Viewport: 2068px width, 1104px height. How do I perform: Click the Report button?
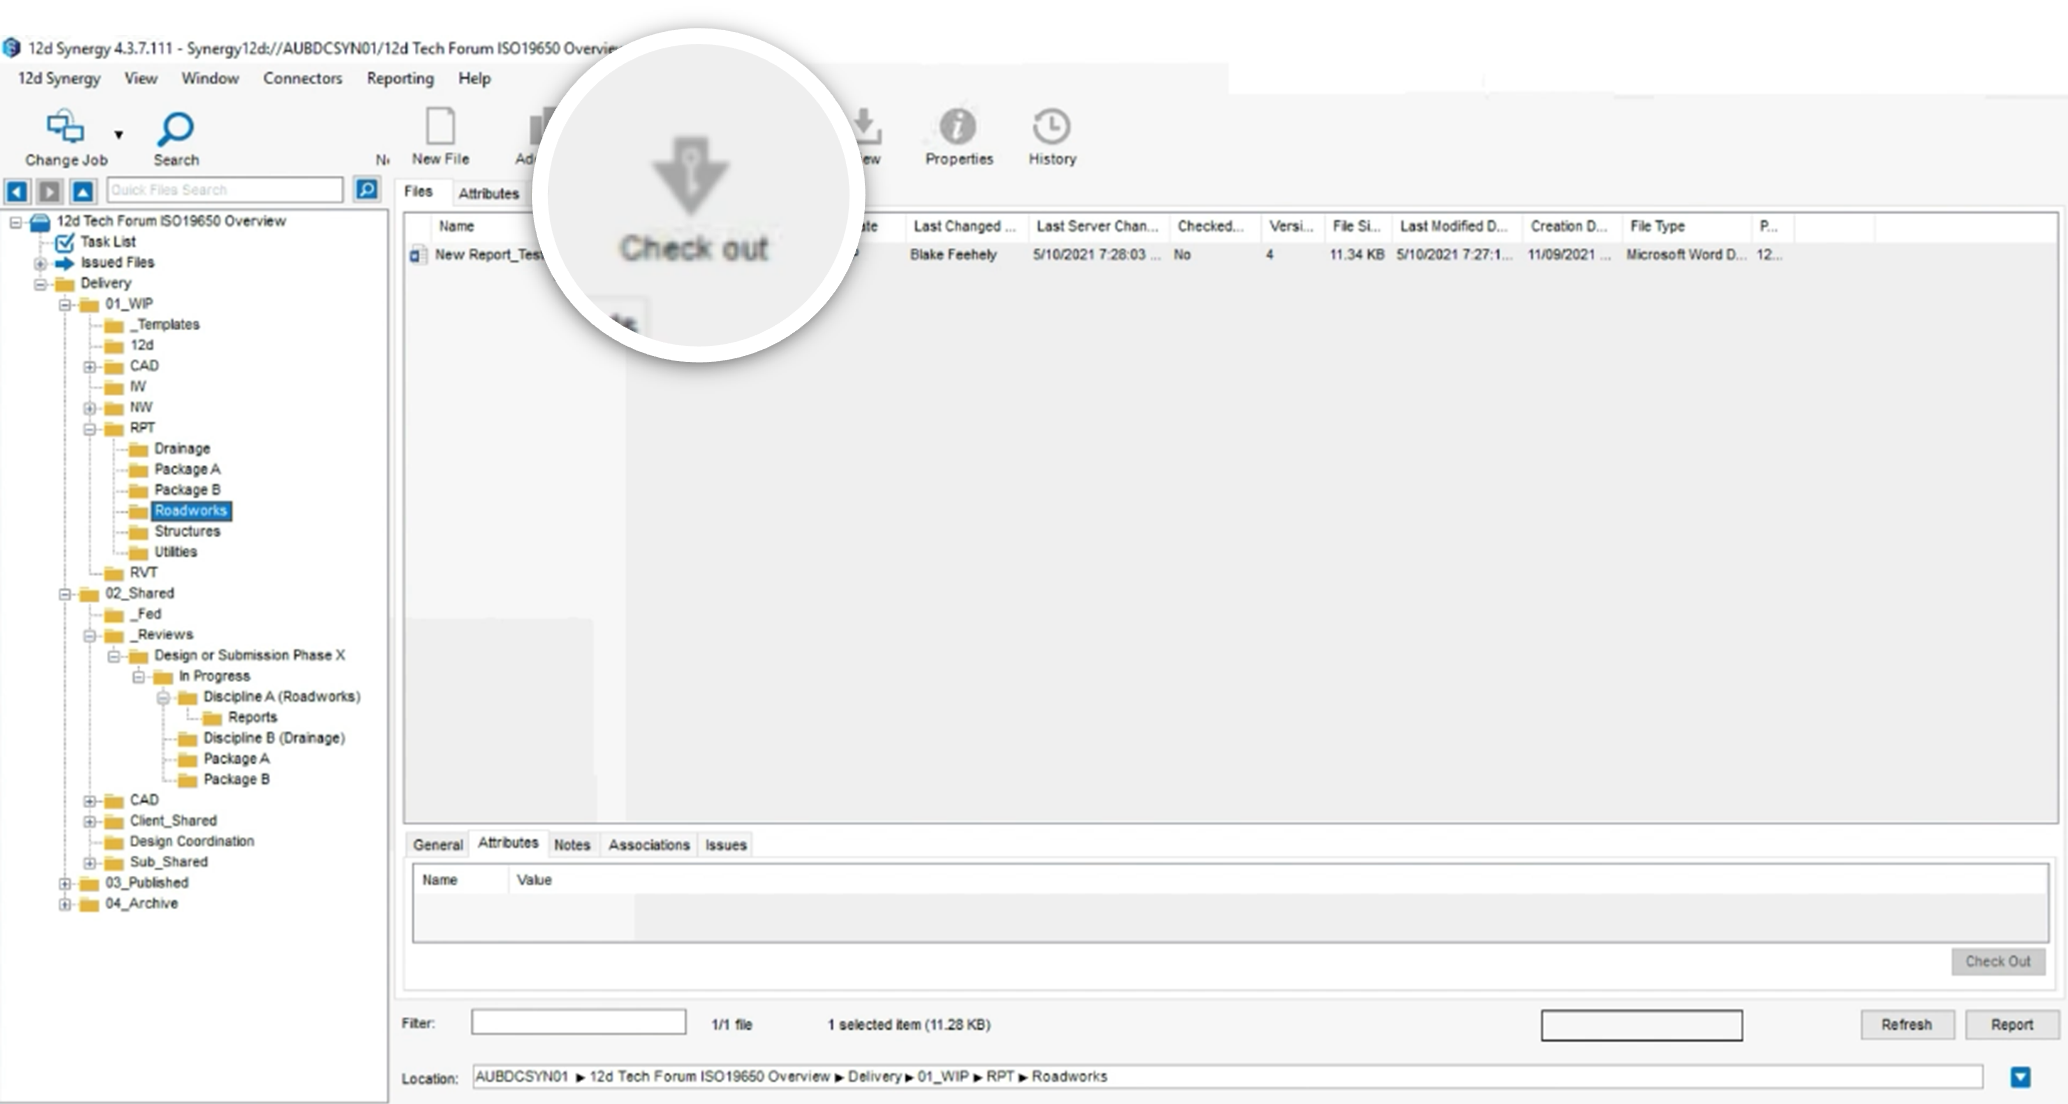(x=2011, y=1025)
